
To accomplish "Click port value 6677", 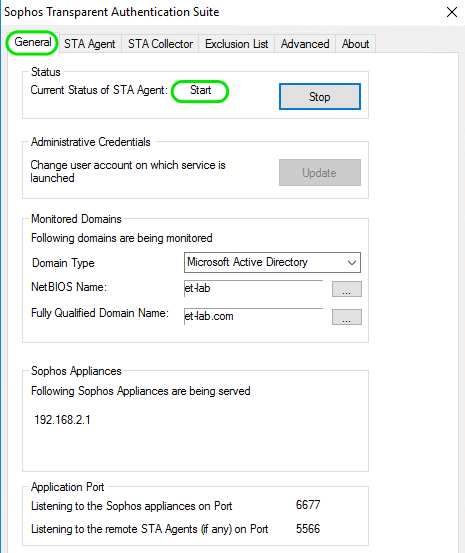I will [x=308, y=505].
